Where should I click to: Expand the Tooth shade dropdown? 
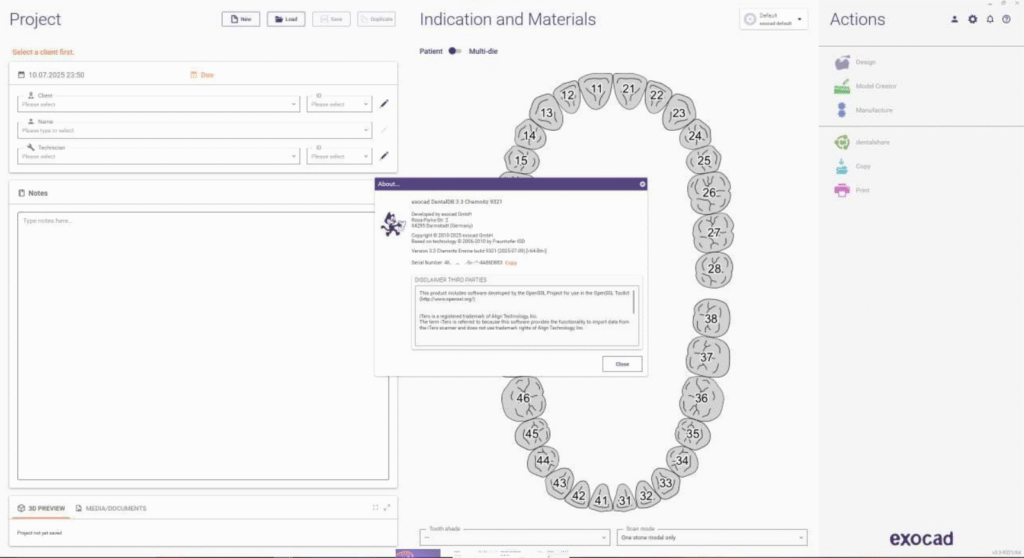(x=515, y=537)
